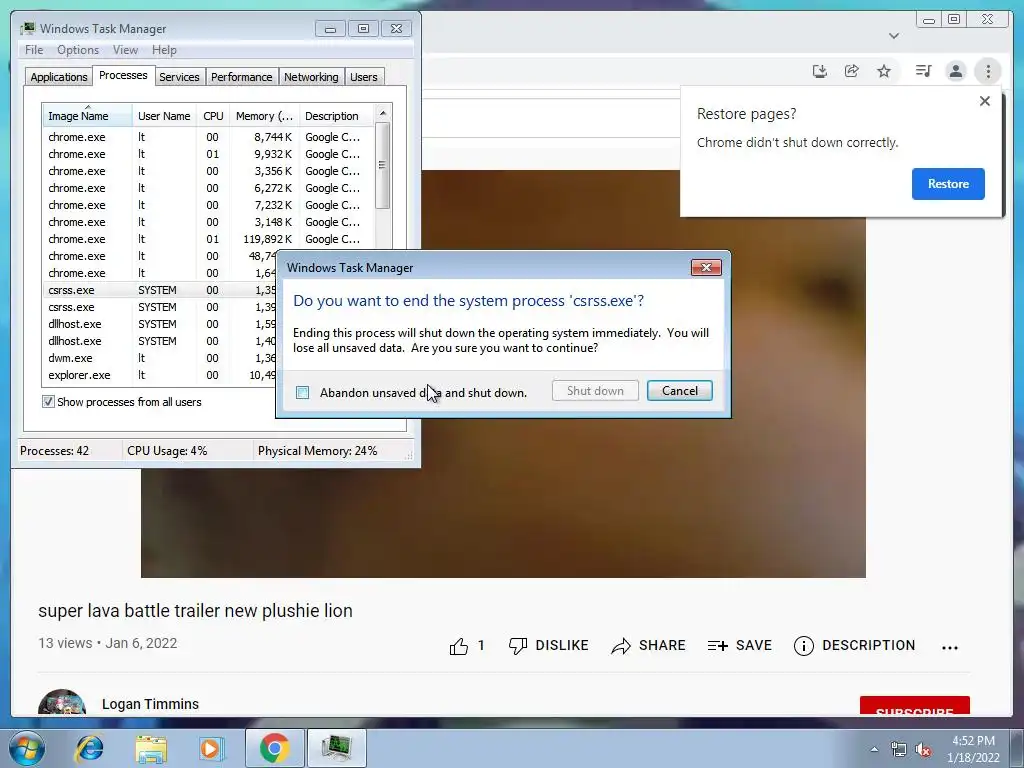The image size is (1024, 768).
Task: Click SAVE to playlist button
Action: click(x=739, y=646)
